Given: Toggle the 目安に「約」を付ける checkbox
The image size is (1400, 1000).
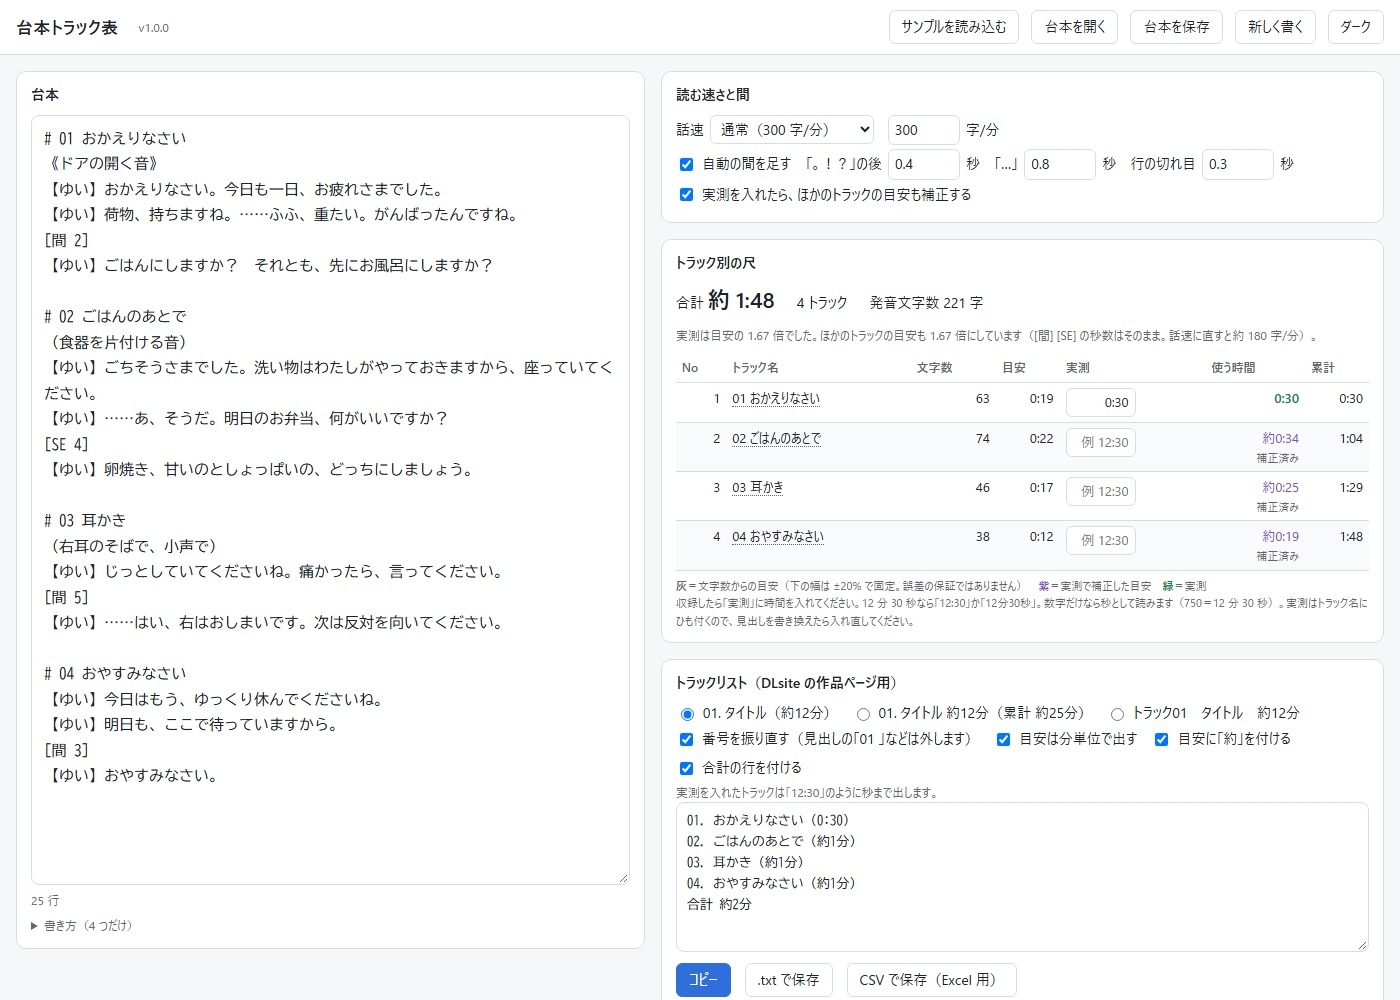Looking at the screenshot, I should [1161, 740].
